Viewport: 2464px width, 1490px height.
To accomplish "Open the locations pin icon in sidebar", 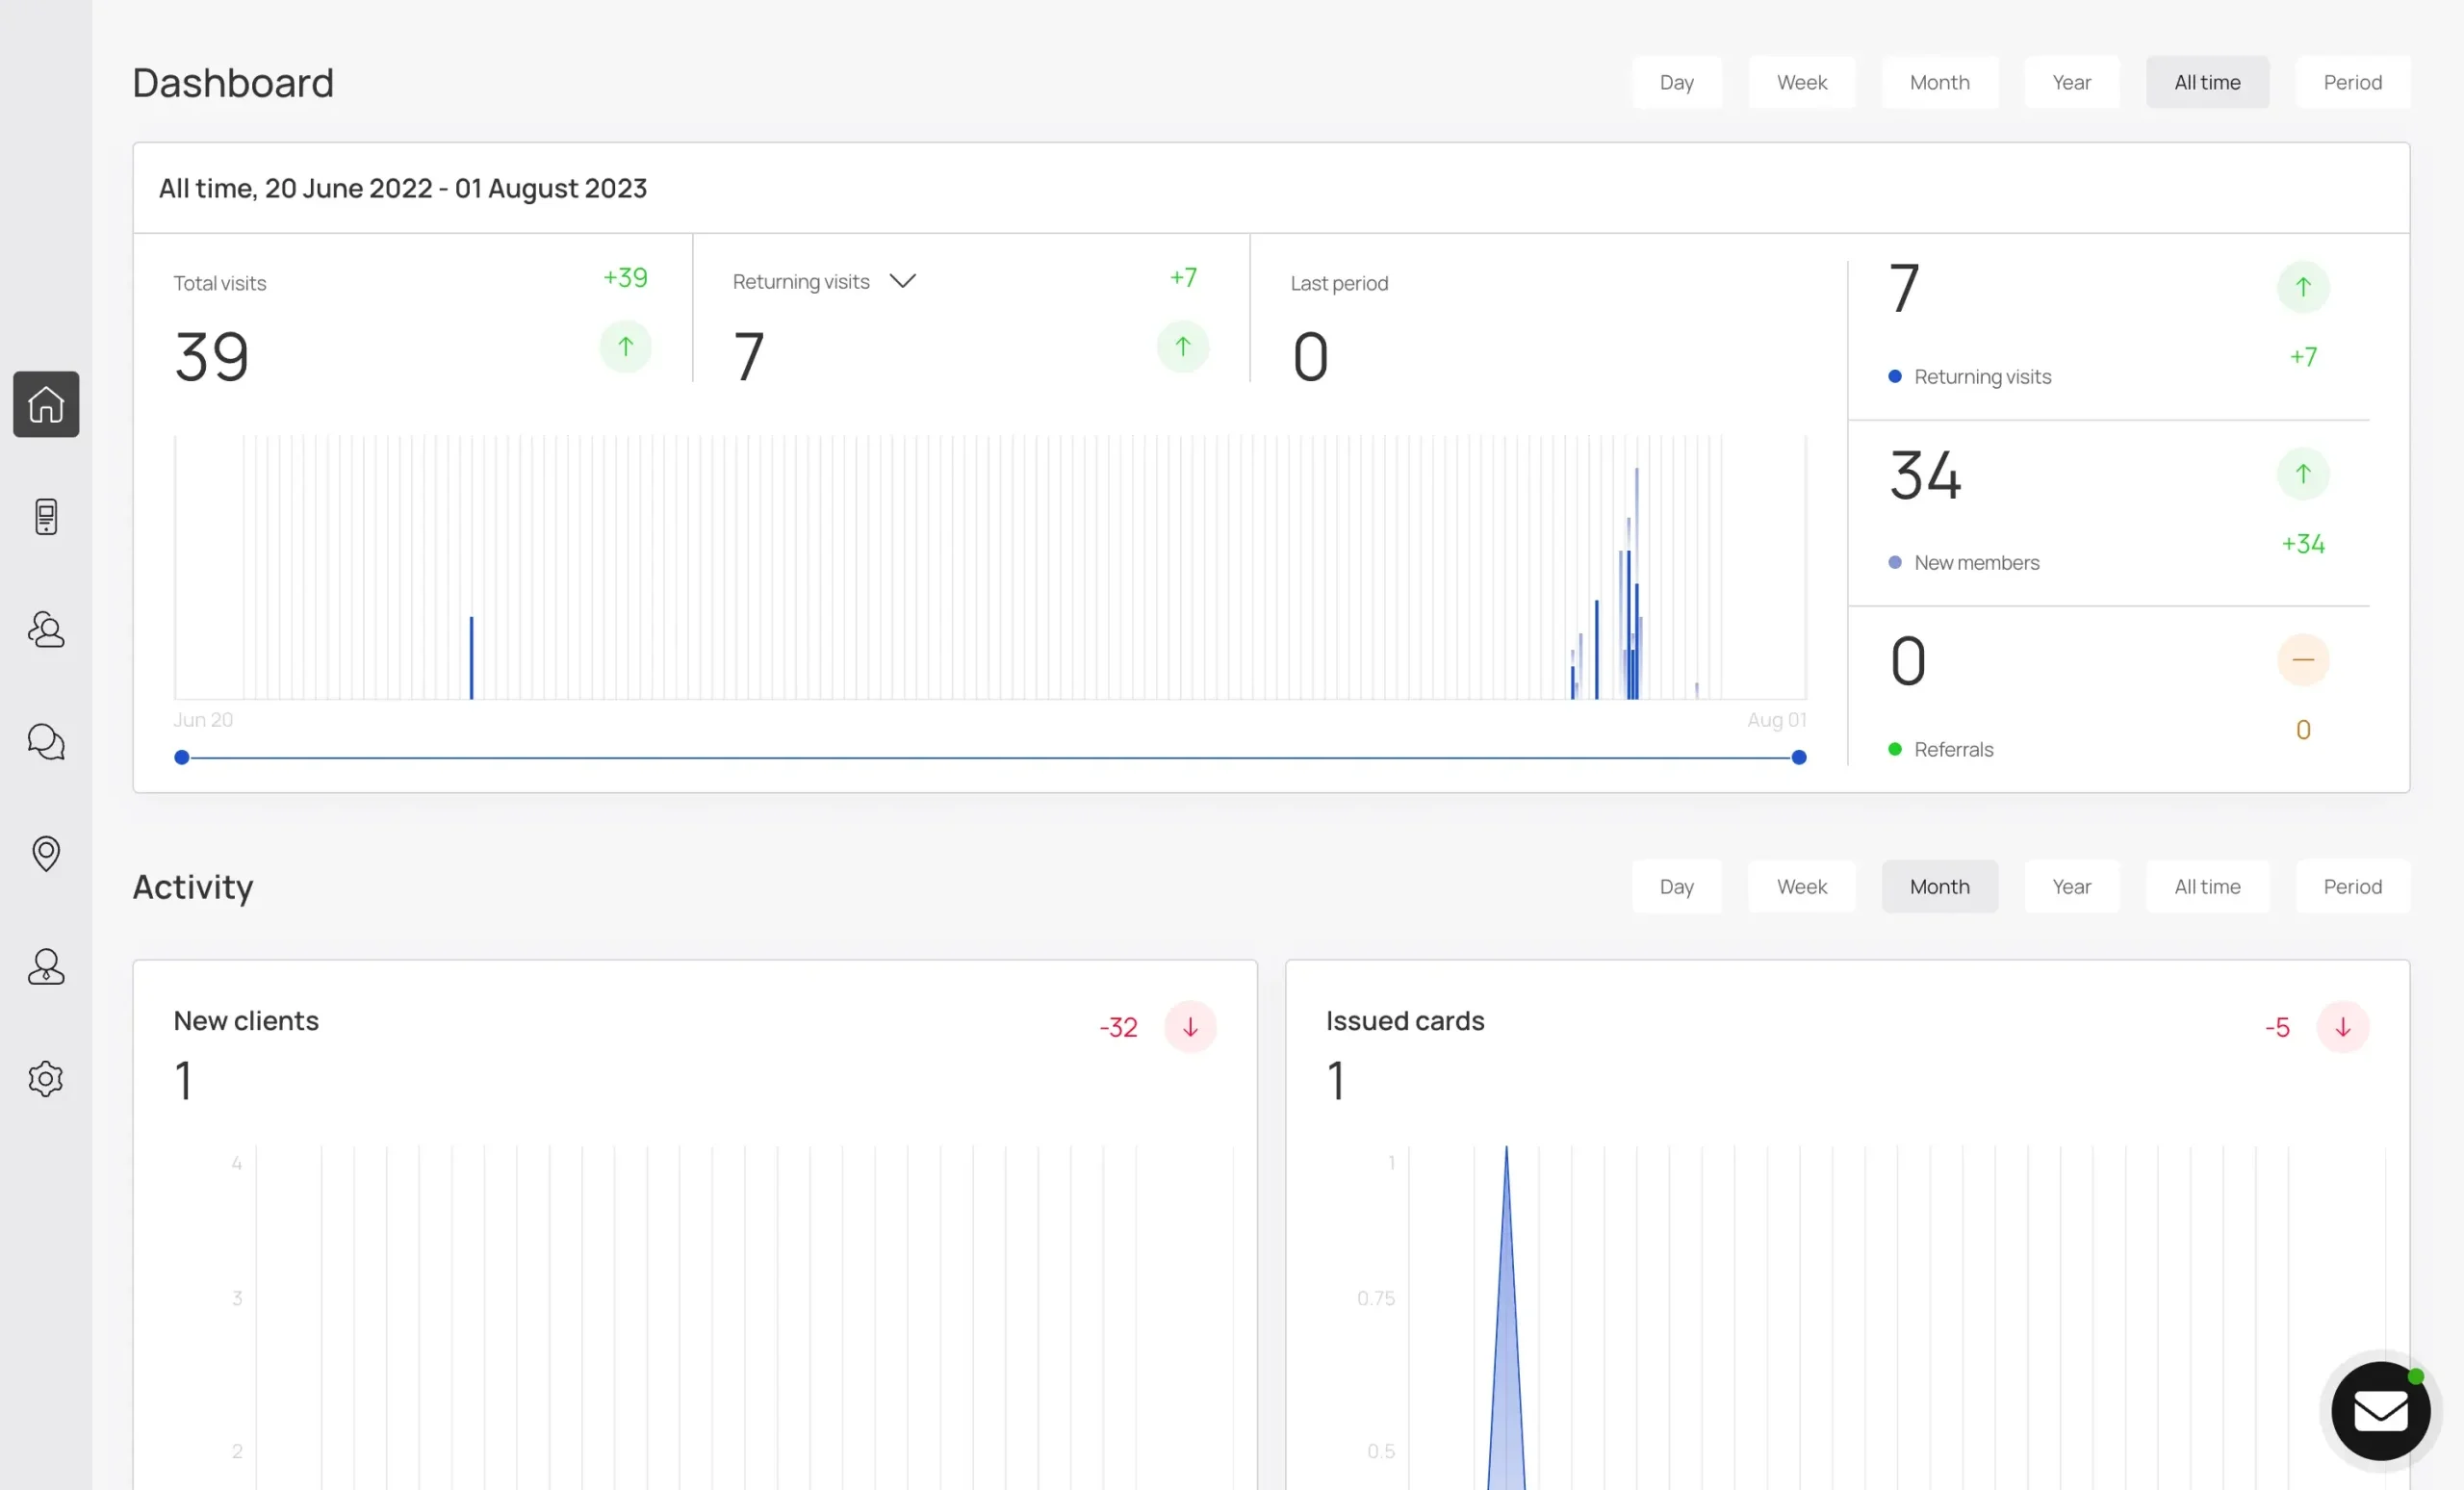I will pyautogui.click(x=46, y=854).
